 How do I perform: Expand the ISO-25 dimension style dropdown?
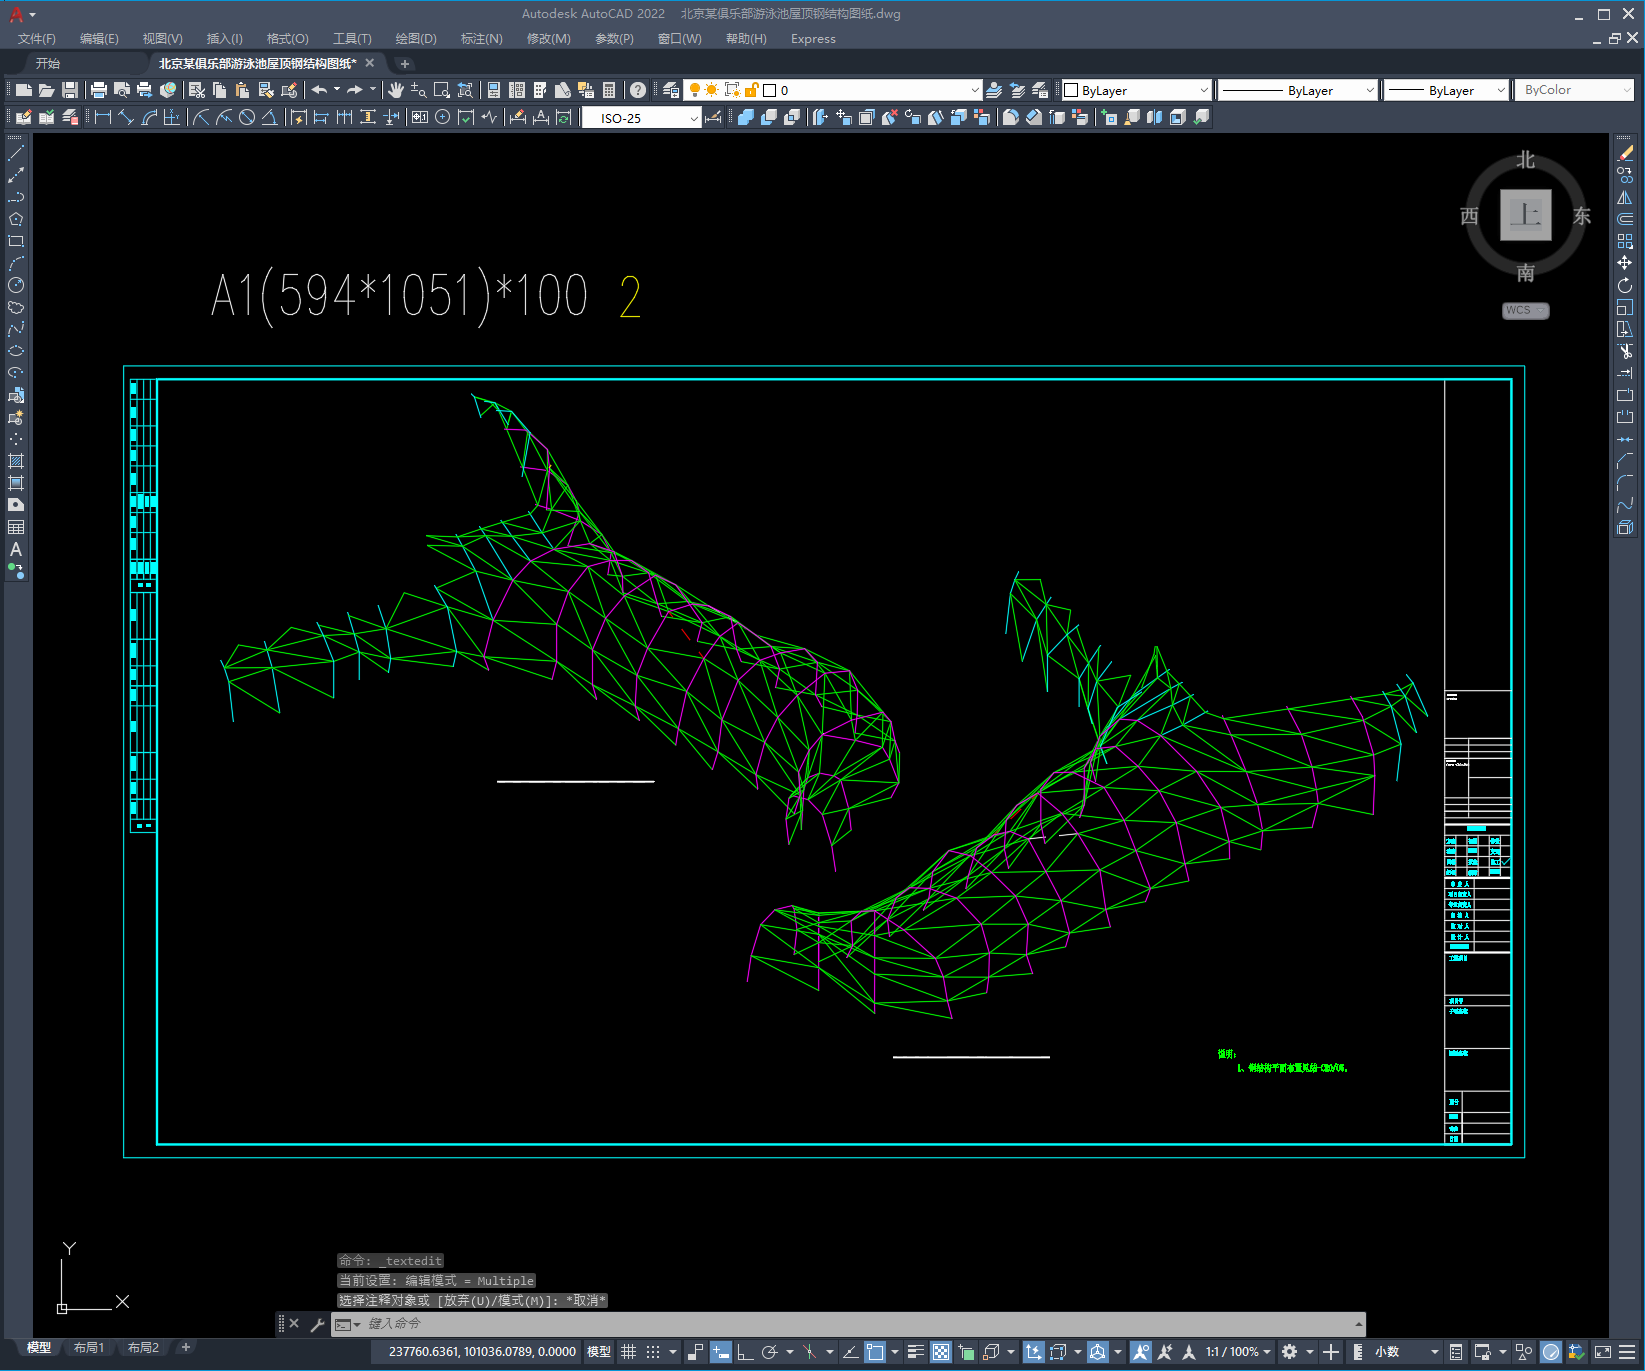[x=693, y=118]
